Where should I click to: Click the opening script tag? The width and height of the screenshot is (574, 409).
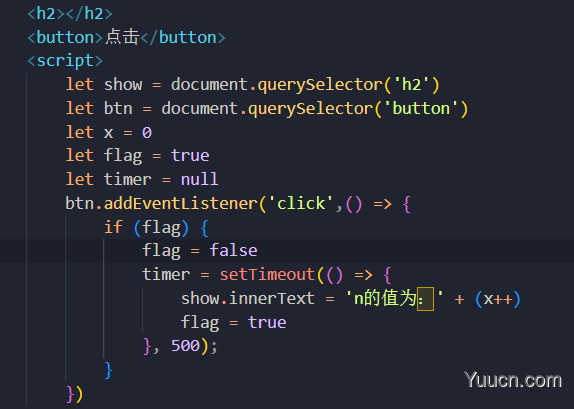pos(65,60)
